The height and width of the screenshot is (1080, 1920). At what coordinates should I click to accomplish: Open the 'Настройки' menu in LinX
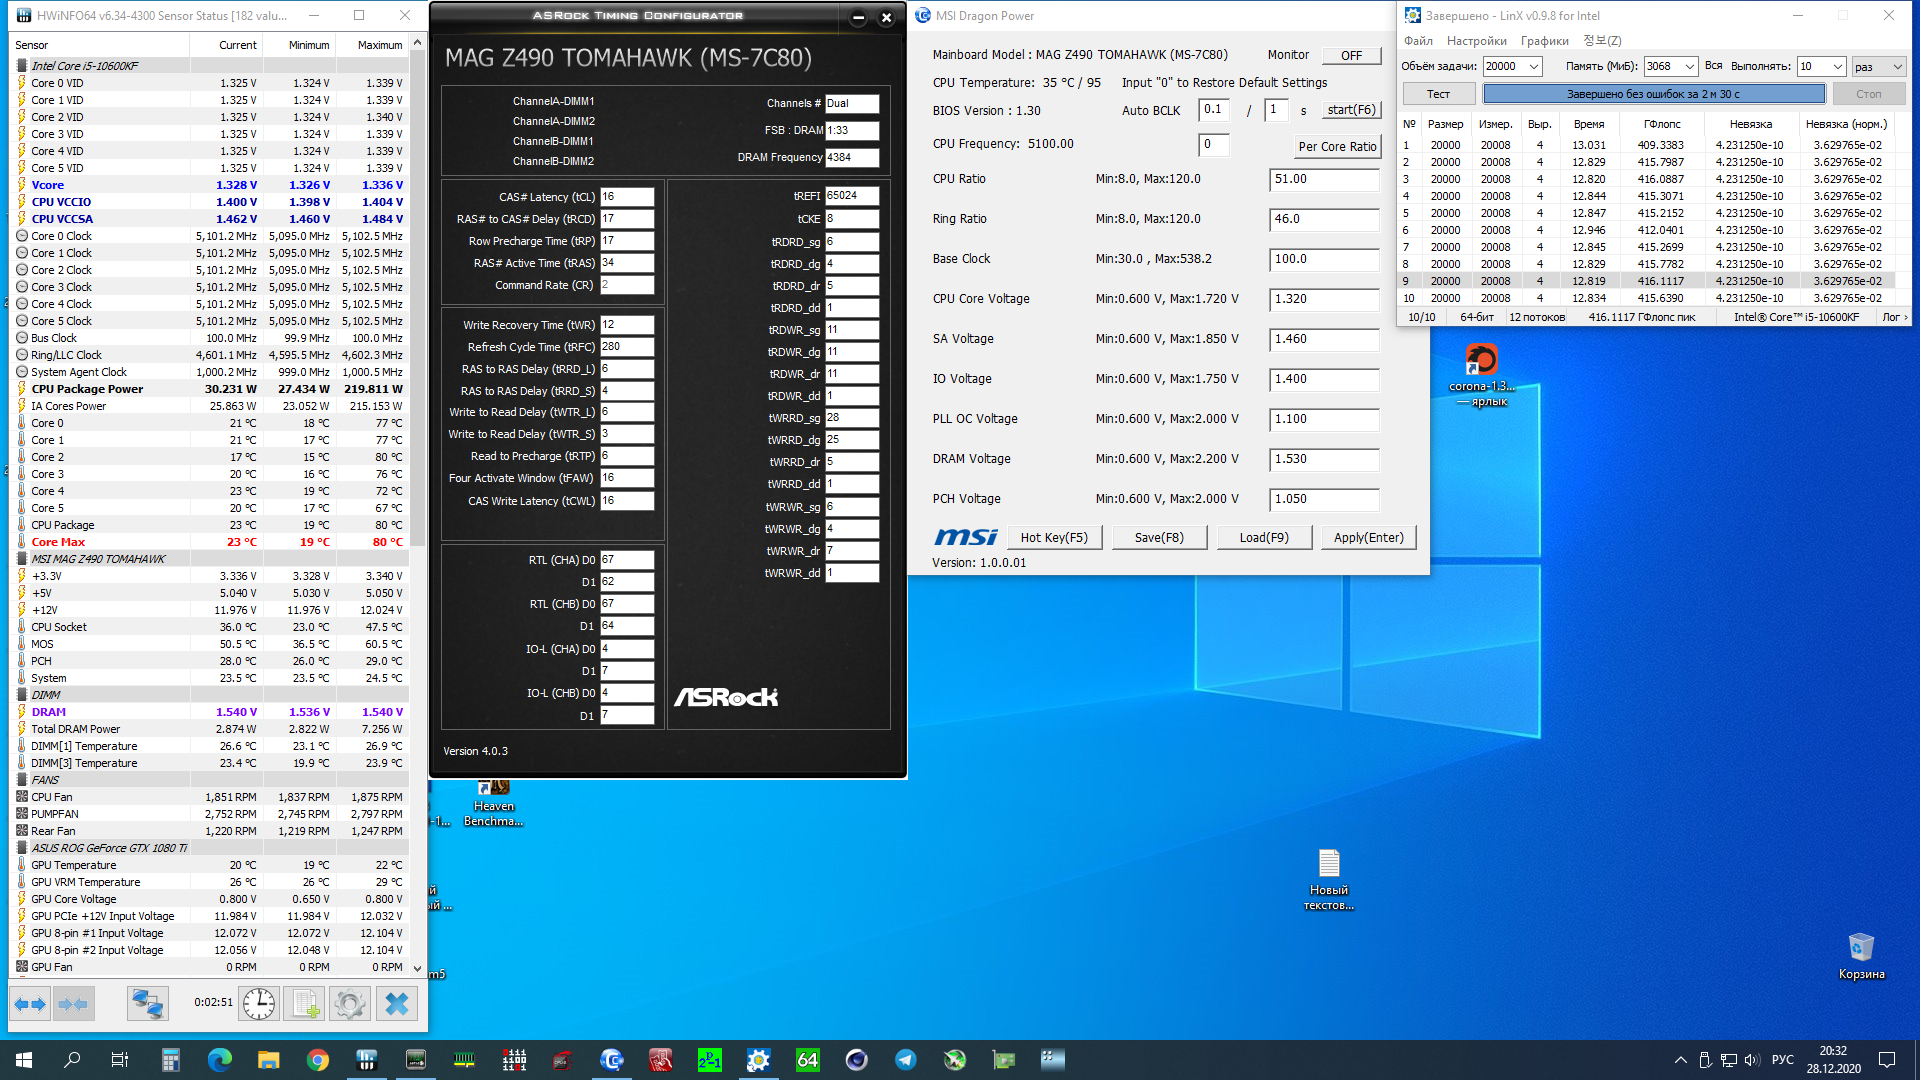coord(1476,41)
